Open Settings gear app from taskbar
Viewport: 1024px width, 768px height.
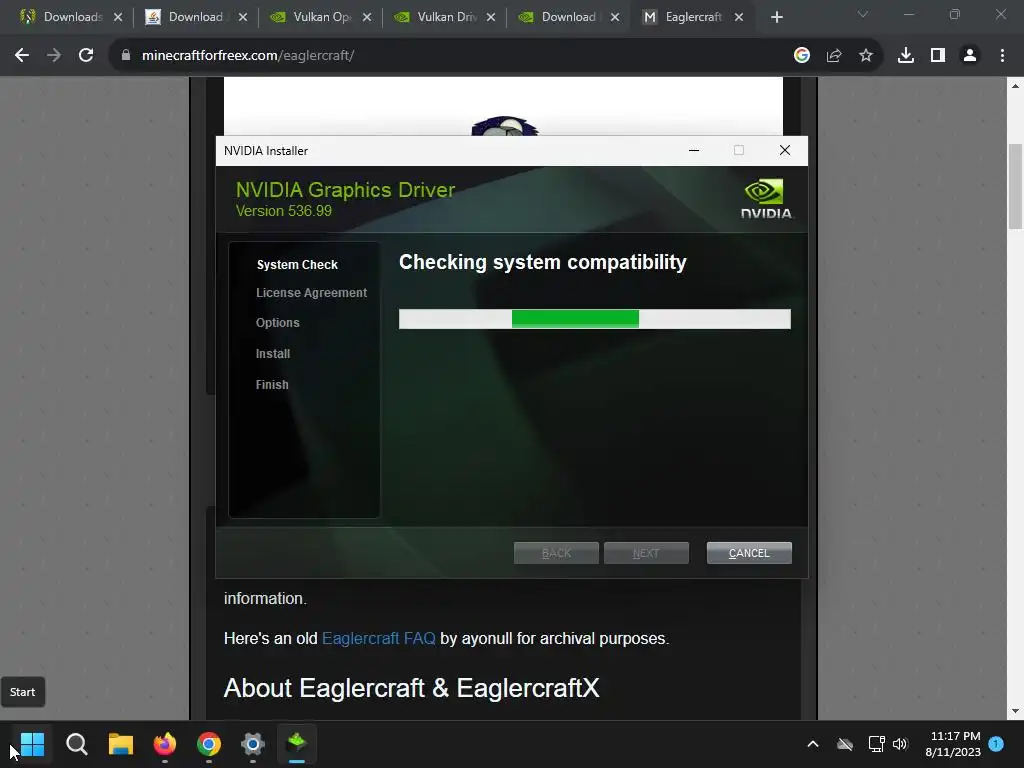[253, 744]
